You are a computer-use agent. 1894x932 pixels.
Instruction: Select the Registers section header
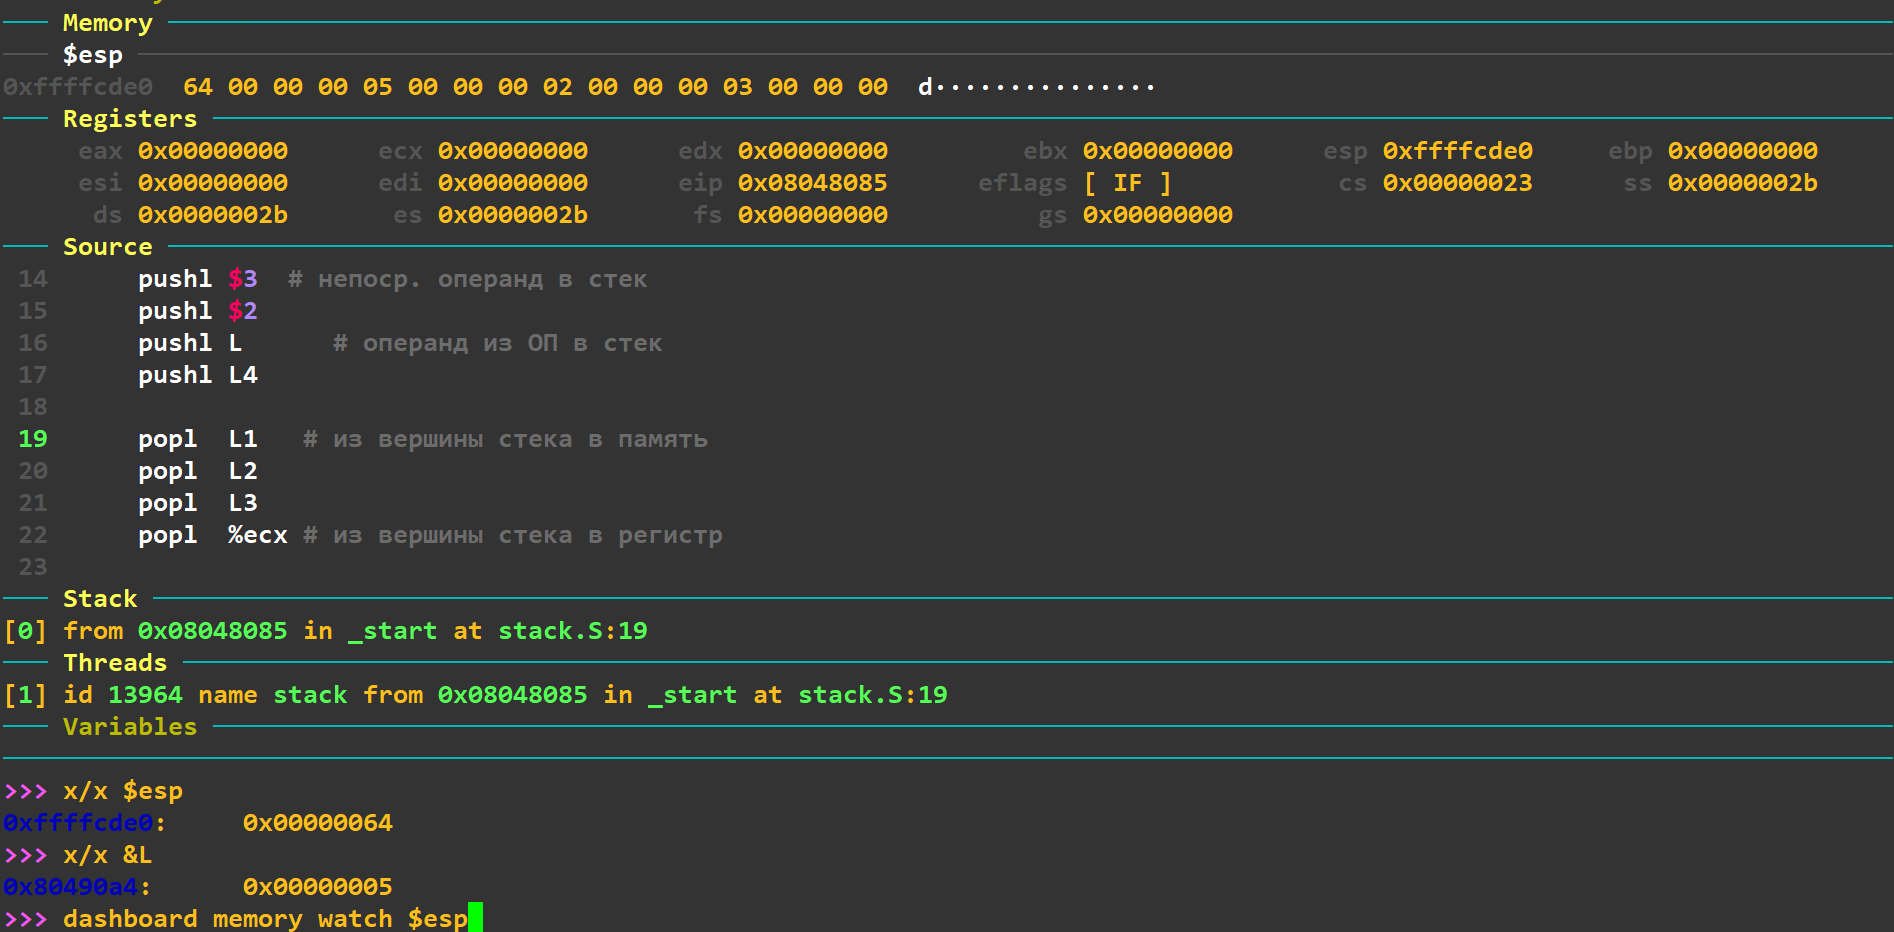[130, 119]
